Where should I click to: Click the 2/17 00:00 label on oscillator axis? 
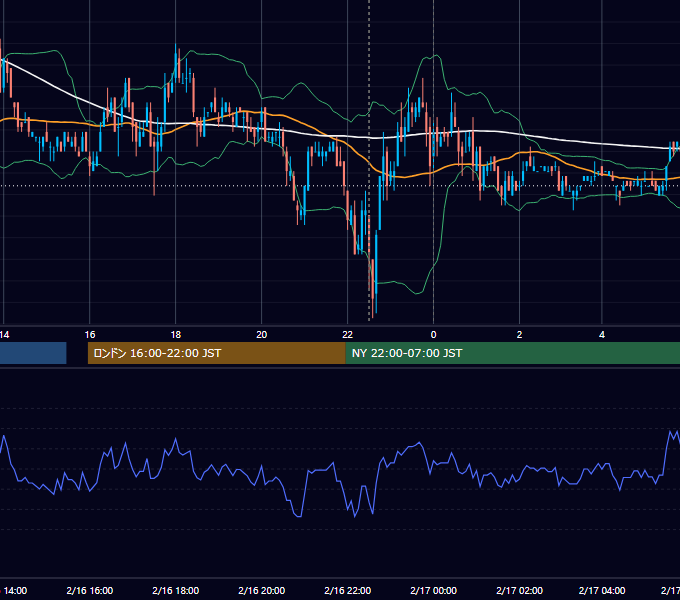433,590
